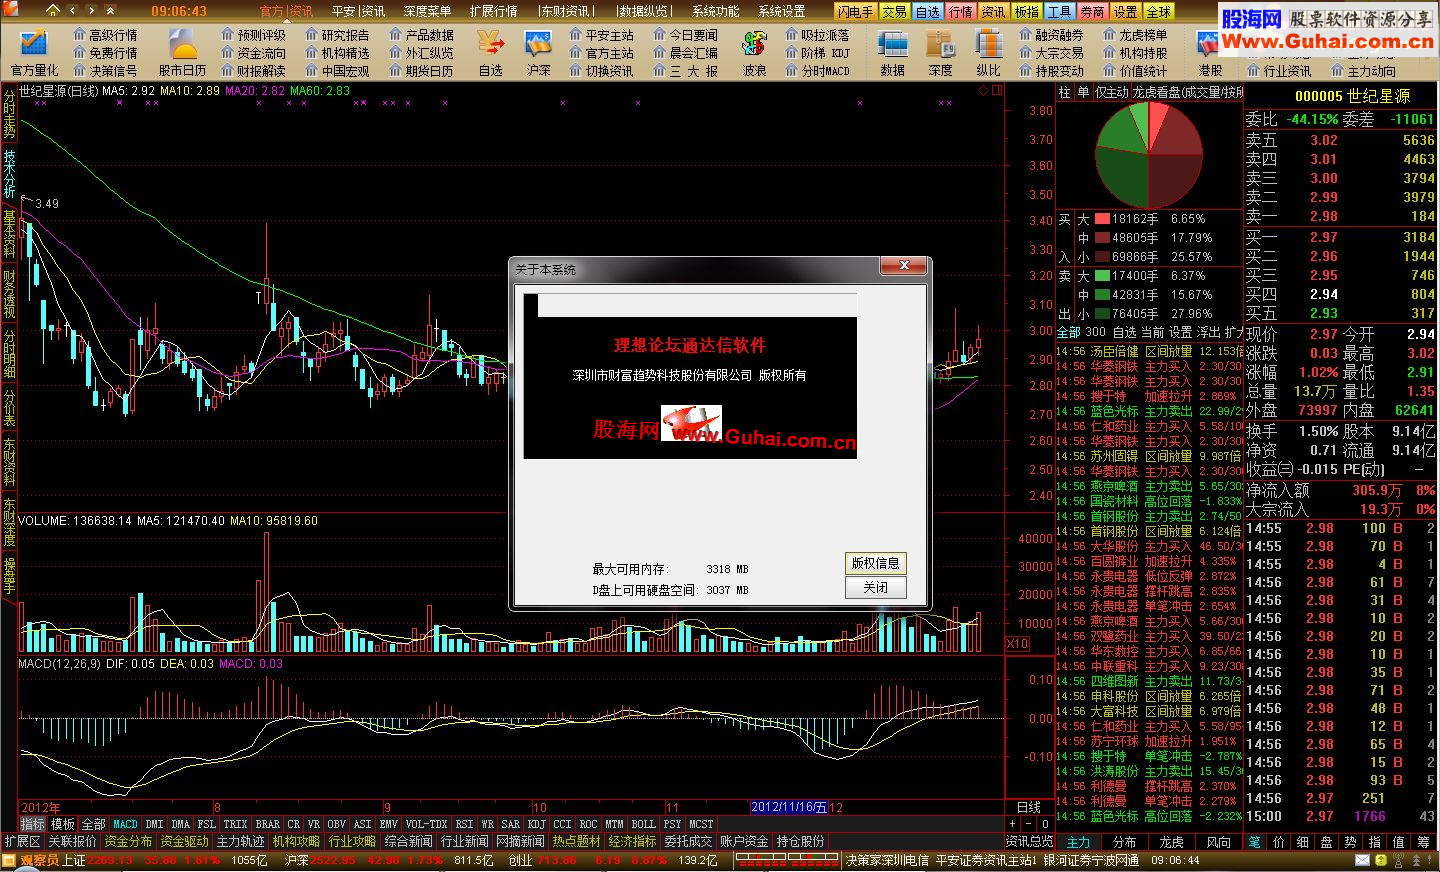1440x872 pixels.
Task: Click the bank icon beside 吸拉派落
Action: (x=791, y=34)
